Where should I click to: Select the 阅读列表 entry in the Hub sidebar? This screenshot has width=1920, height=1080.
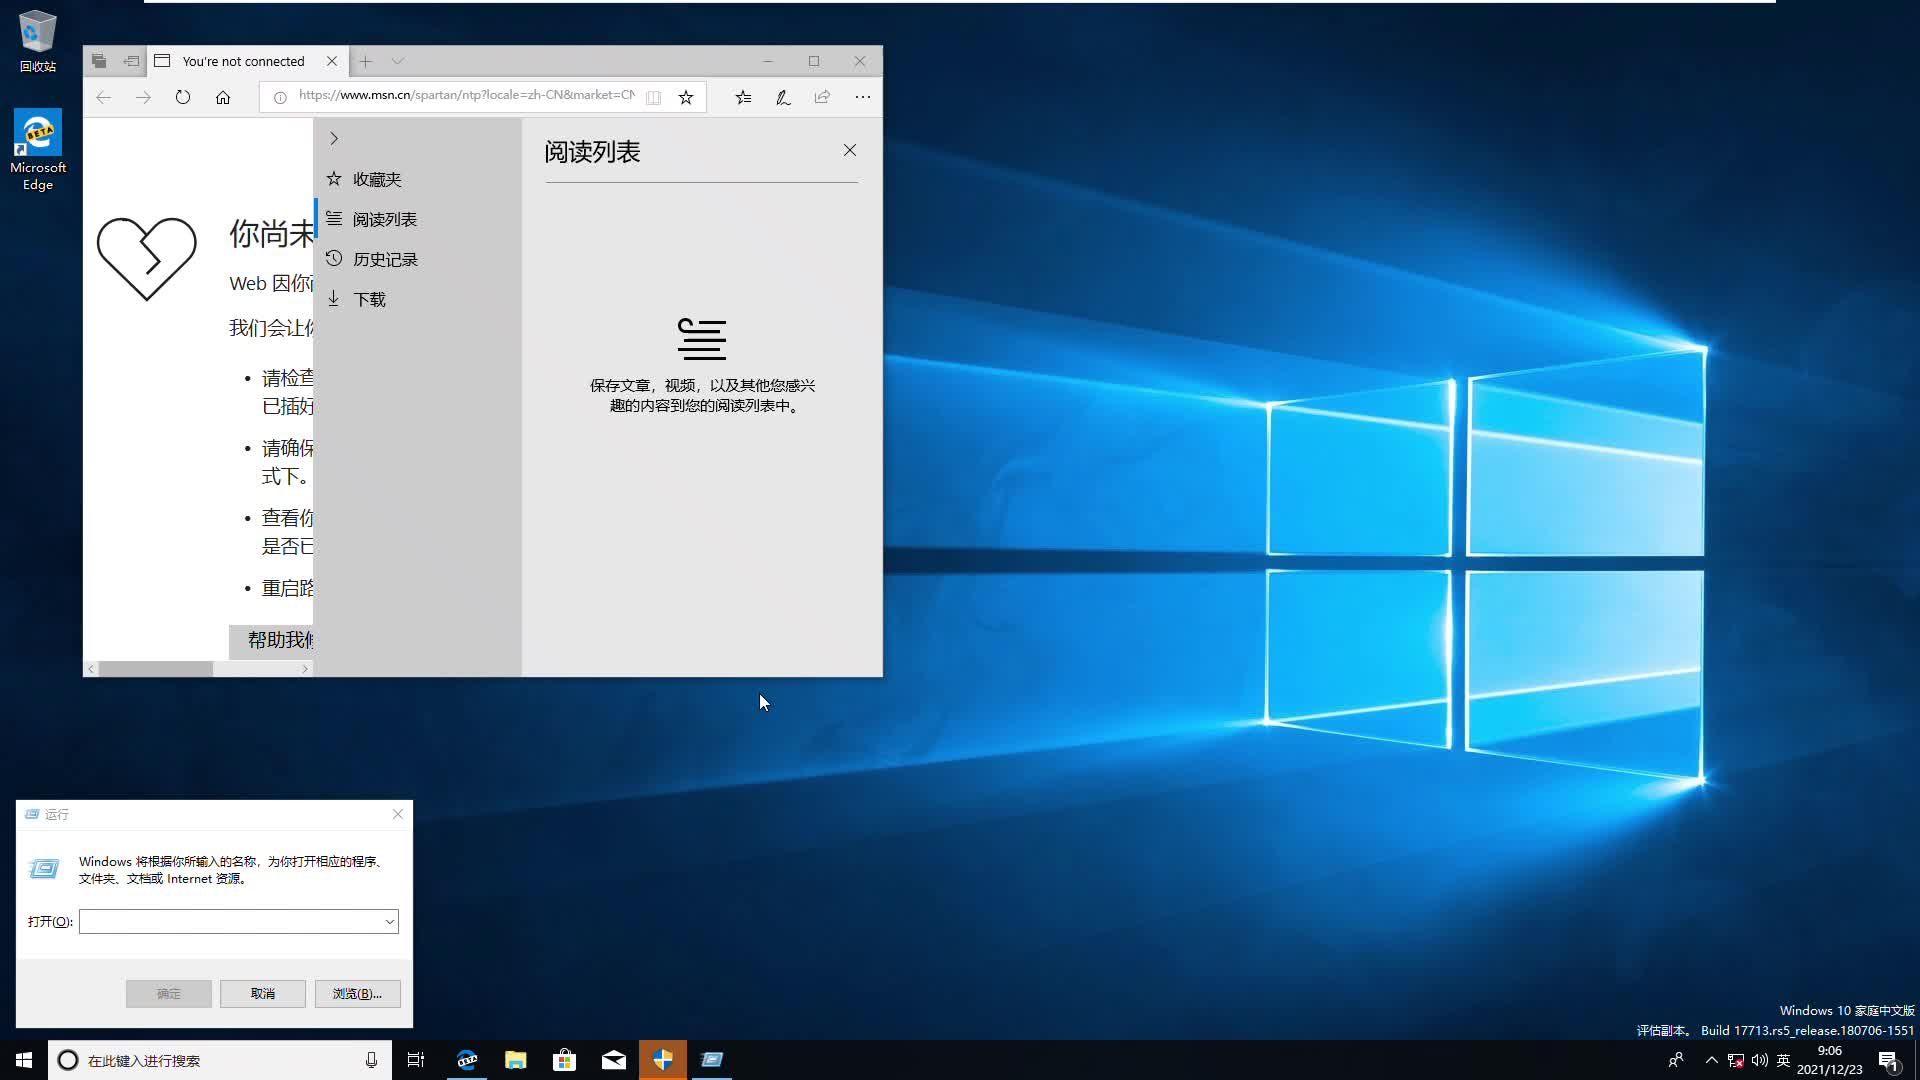coord(385,219)
